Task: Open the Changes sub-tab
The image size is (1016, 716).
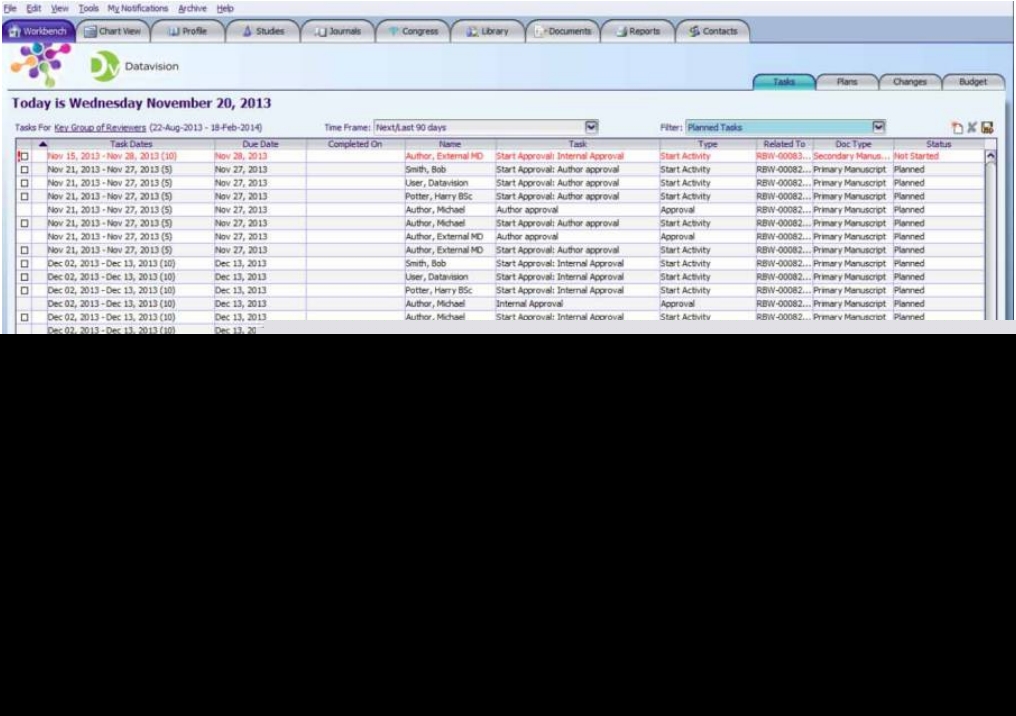Action: click(910, 82)
